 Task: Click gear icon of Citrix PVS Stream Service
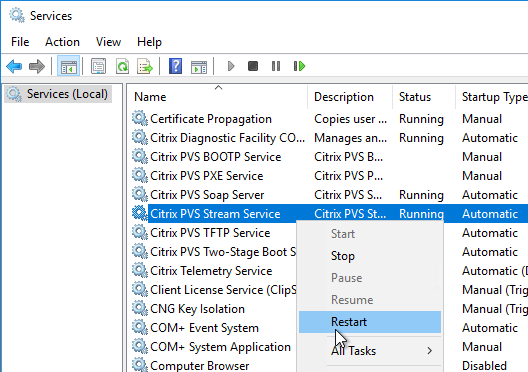pos(139,214)
